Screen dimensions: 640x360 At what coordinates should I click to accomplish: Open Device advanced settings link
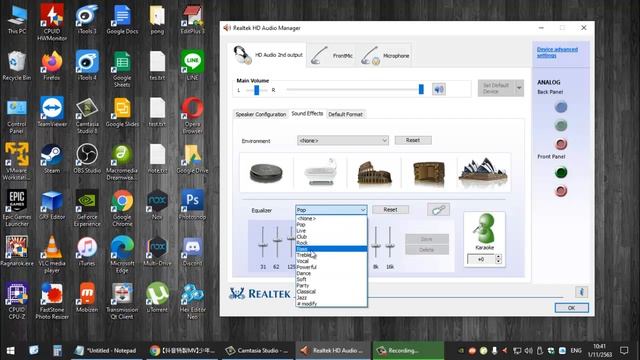557,52
